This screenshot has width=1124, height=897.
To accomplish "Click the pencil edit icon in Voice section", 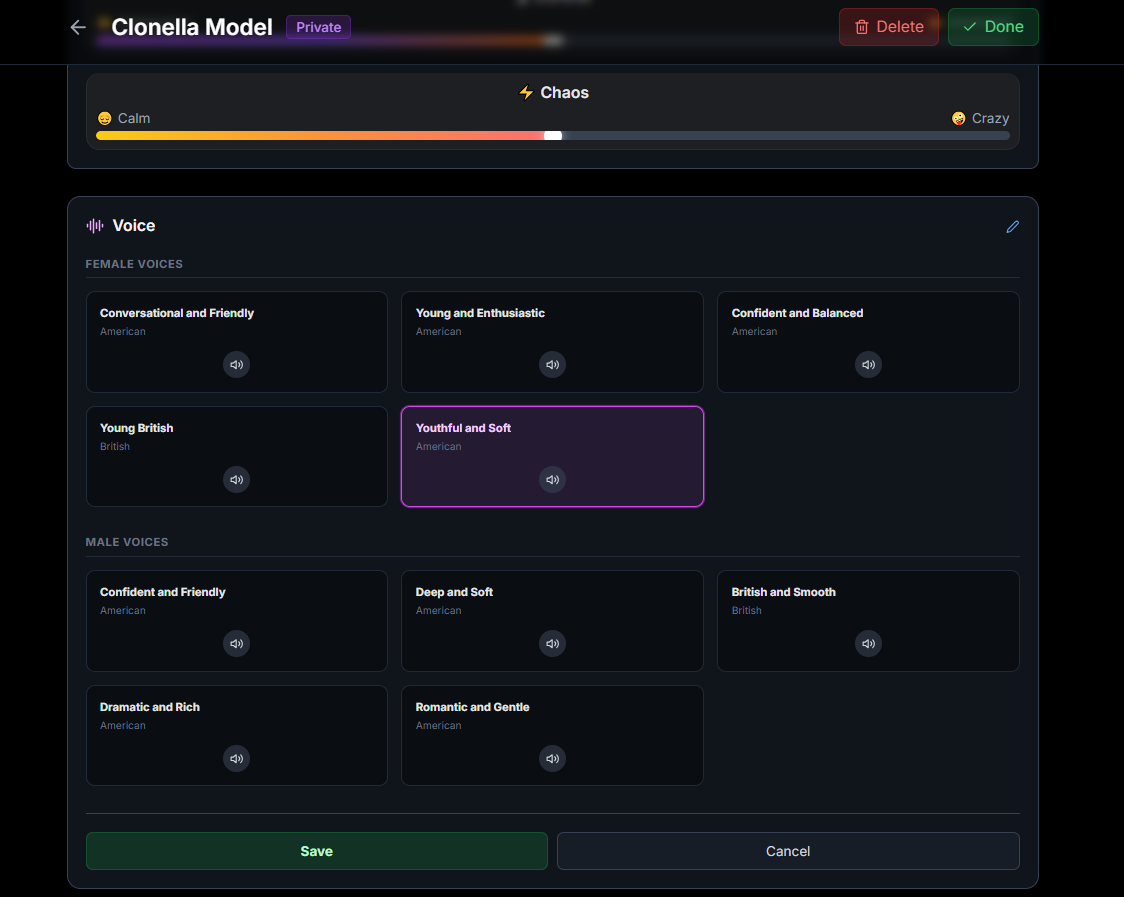I will click(1012, 227).
